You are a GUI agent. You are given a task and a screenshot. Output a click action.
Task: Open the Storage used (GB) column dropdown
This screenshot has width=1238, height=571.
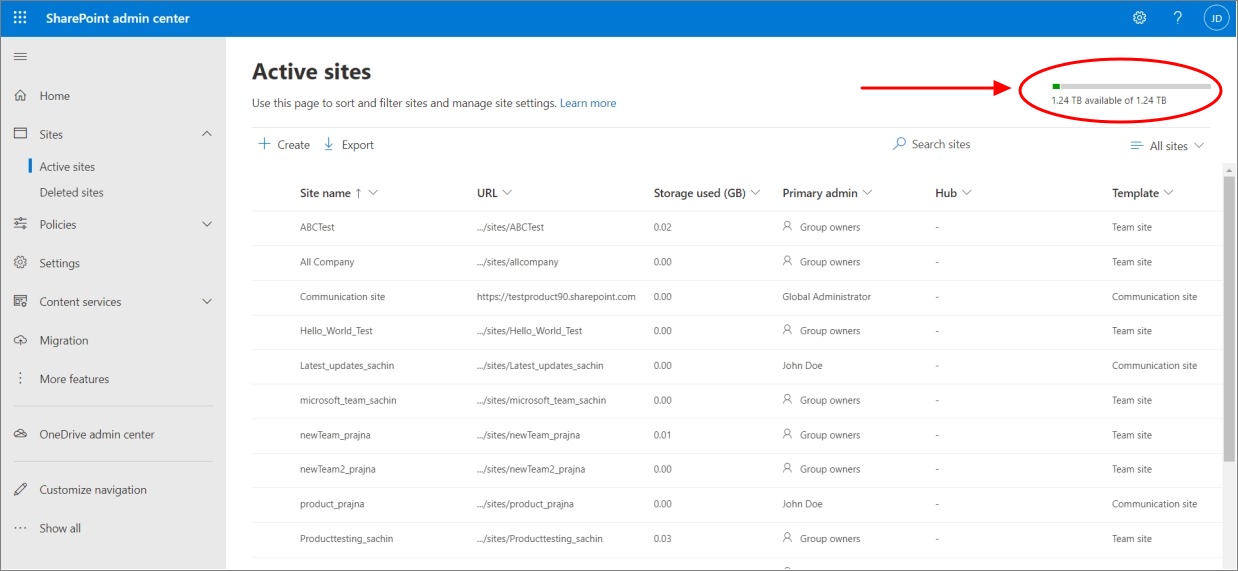756,193
